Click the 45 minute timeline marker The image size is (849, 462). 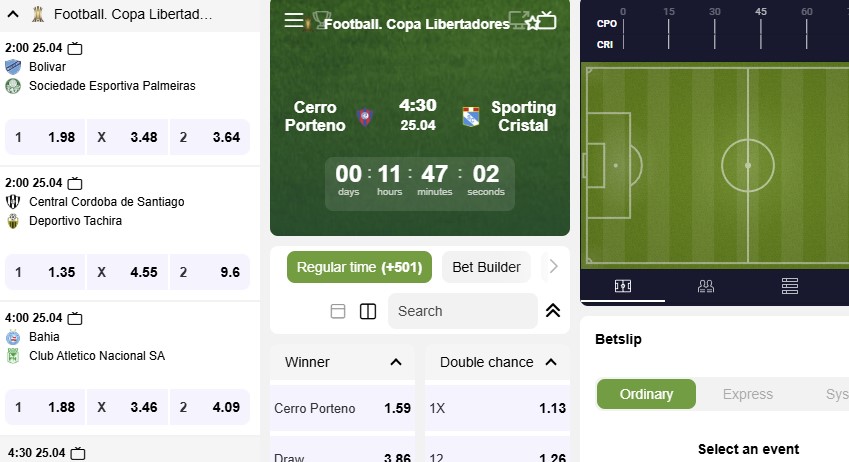click(760, 12)
